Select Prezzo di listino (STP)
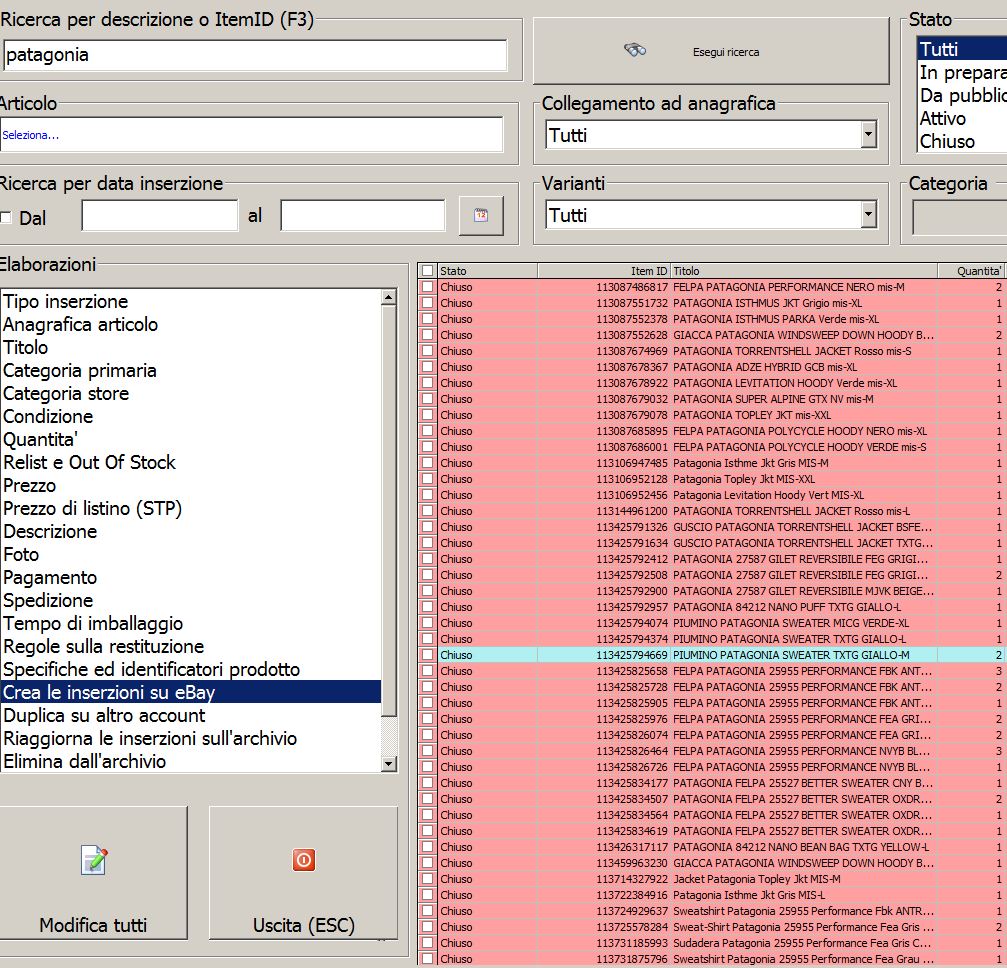The height and width of the screenshot is (968, 1007). pyautogui.click(x=191, y=509)
